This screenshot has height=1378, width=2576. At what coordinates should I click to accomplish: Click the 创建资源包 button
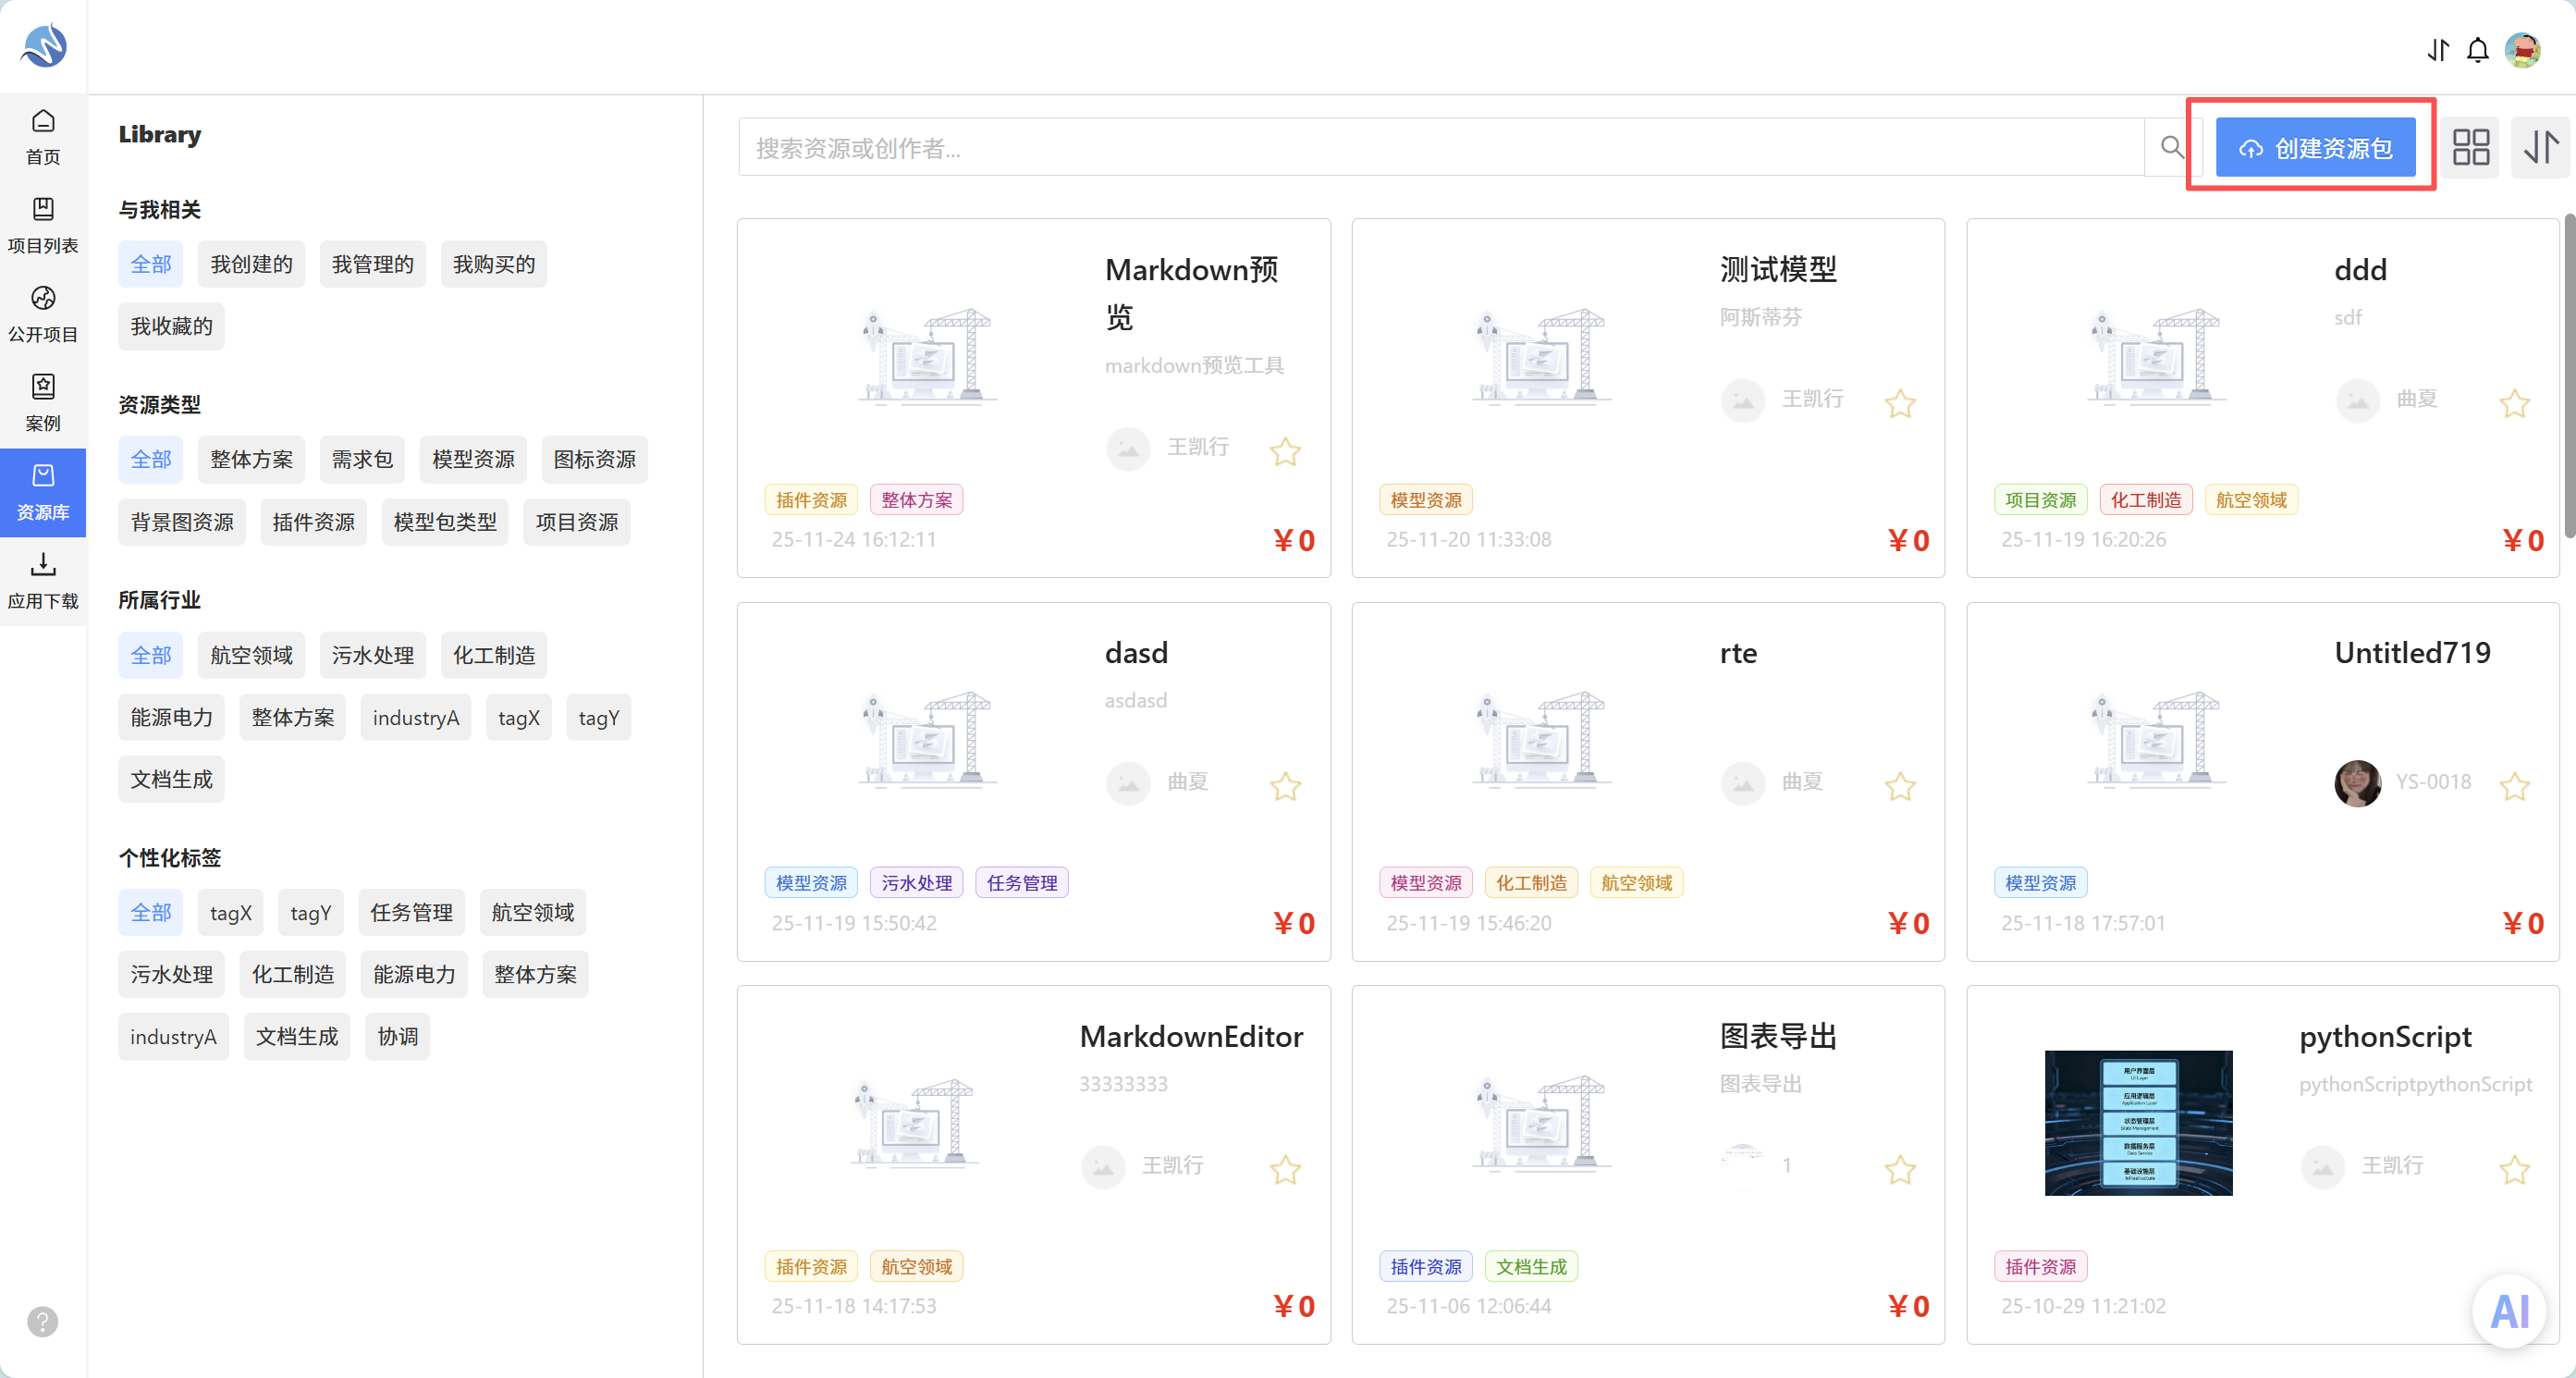click(x=2316, y=148)
